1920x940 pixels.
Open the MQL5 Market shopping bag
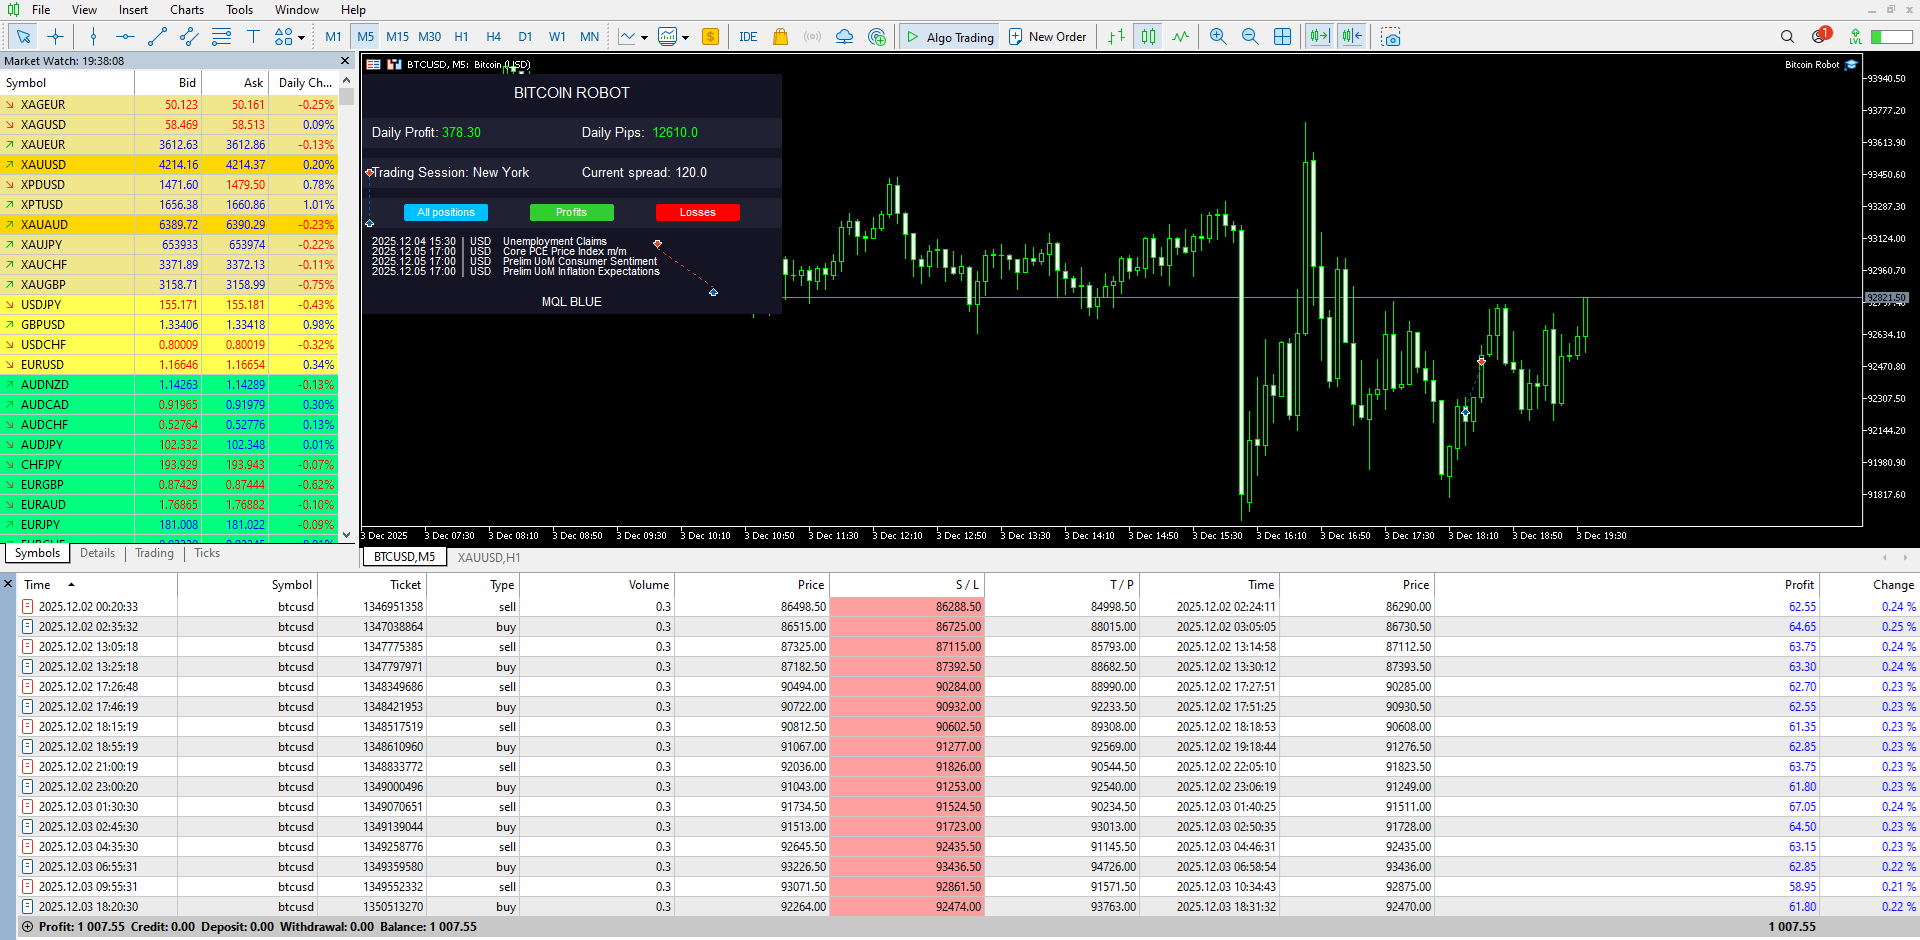click(x=781, y=37)
